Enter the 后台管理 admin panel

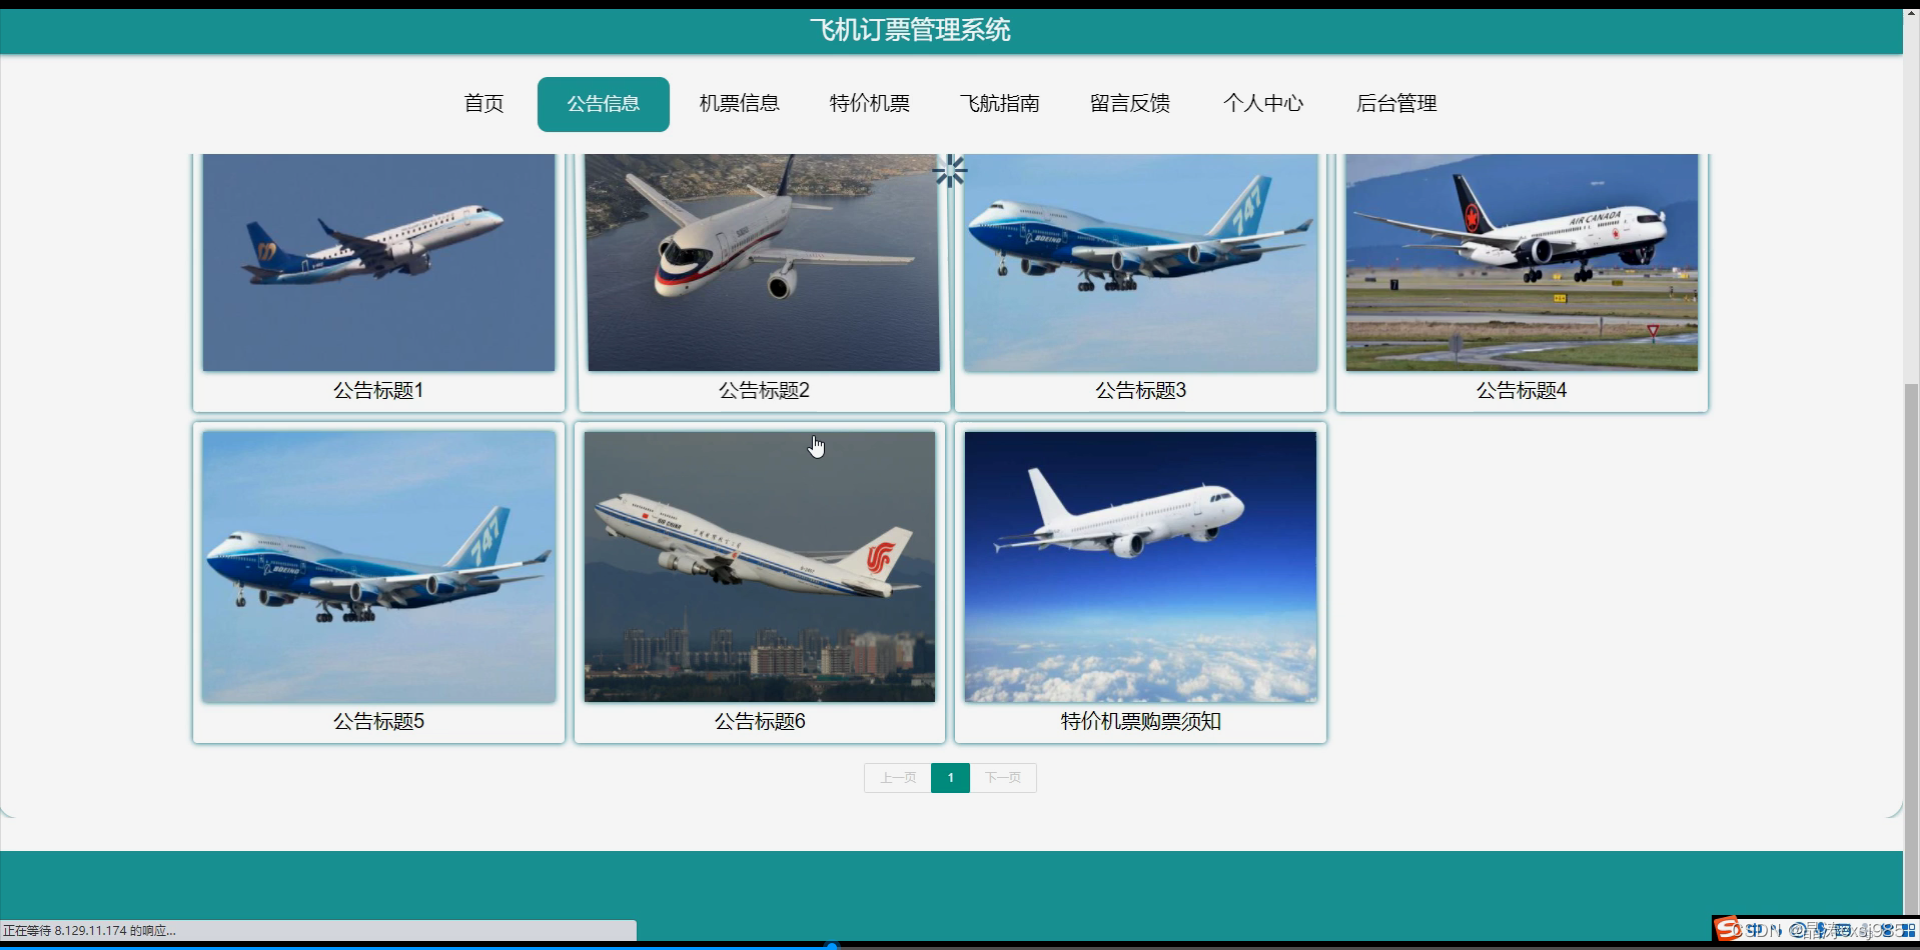click(1397, 103)
